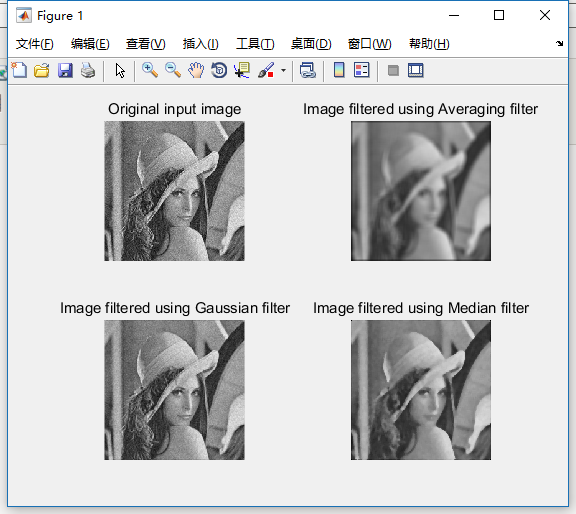Screen dimensions: 576x514
Task: Save the figure with the floppy disk icon
Action: [x=65, y=70]
